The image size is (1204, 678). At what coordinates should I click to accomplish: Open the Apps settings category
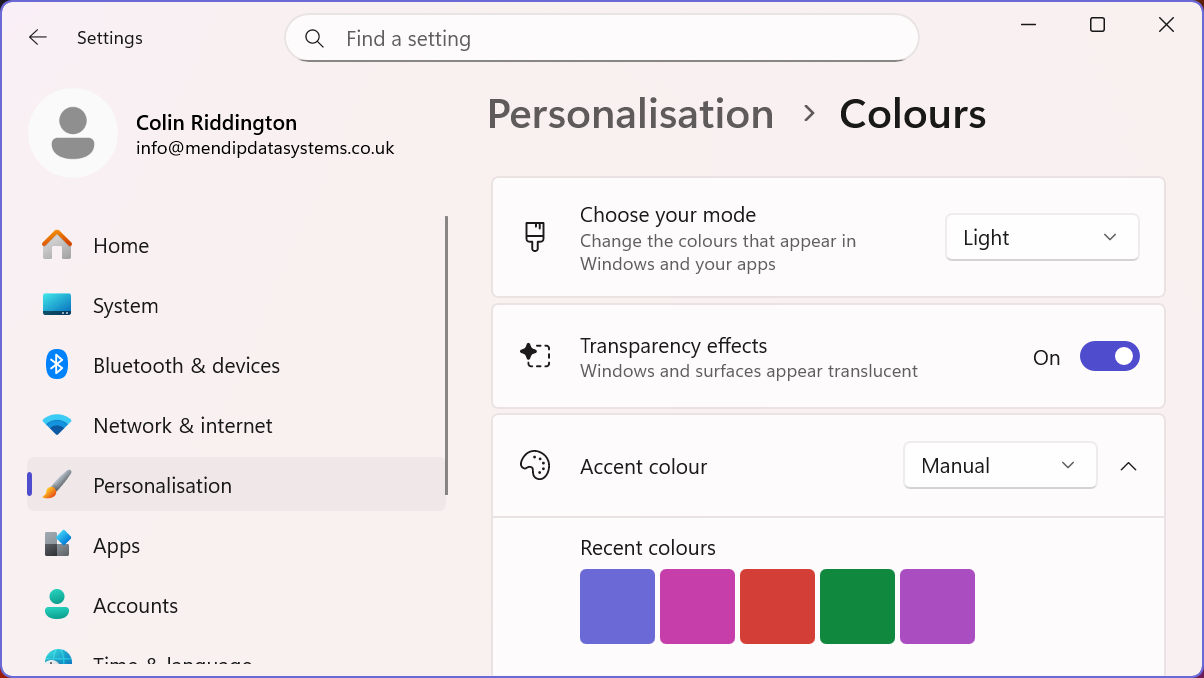tap(236, 545)
